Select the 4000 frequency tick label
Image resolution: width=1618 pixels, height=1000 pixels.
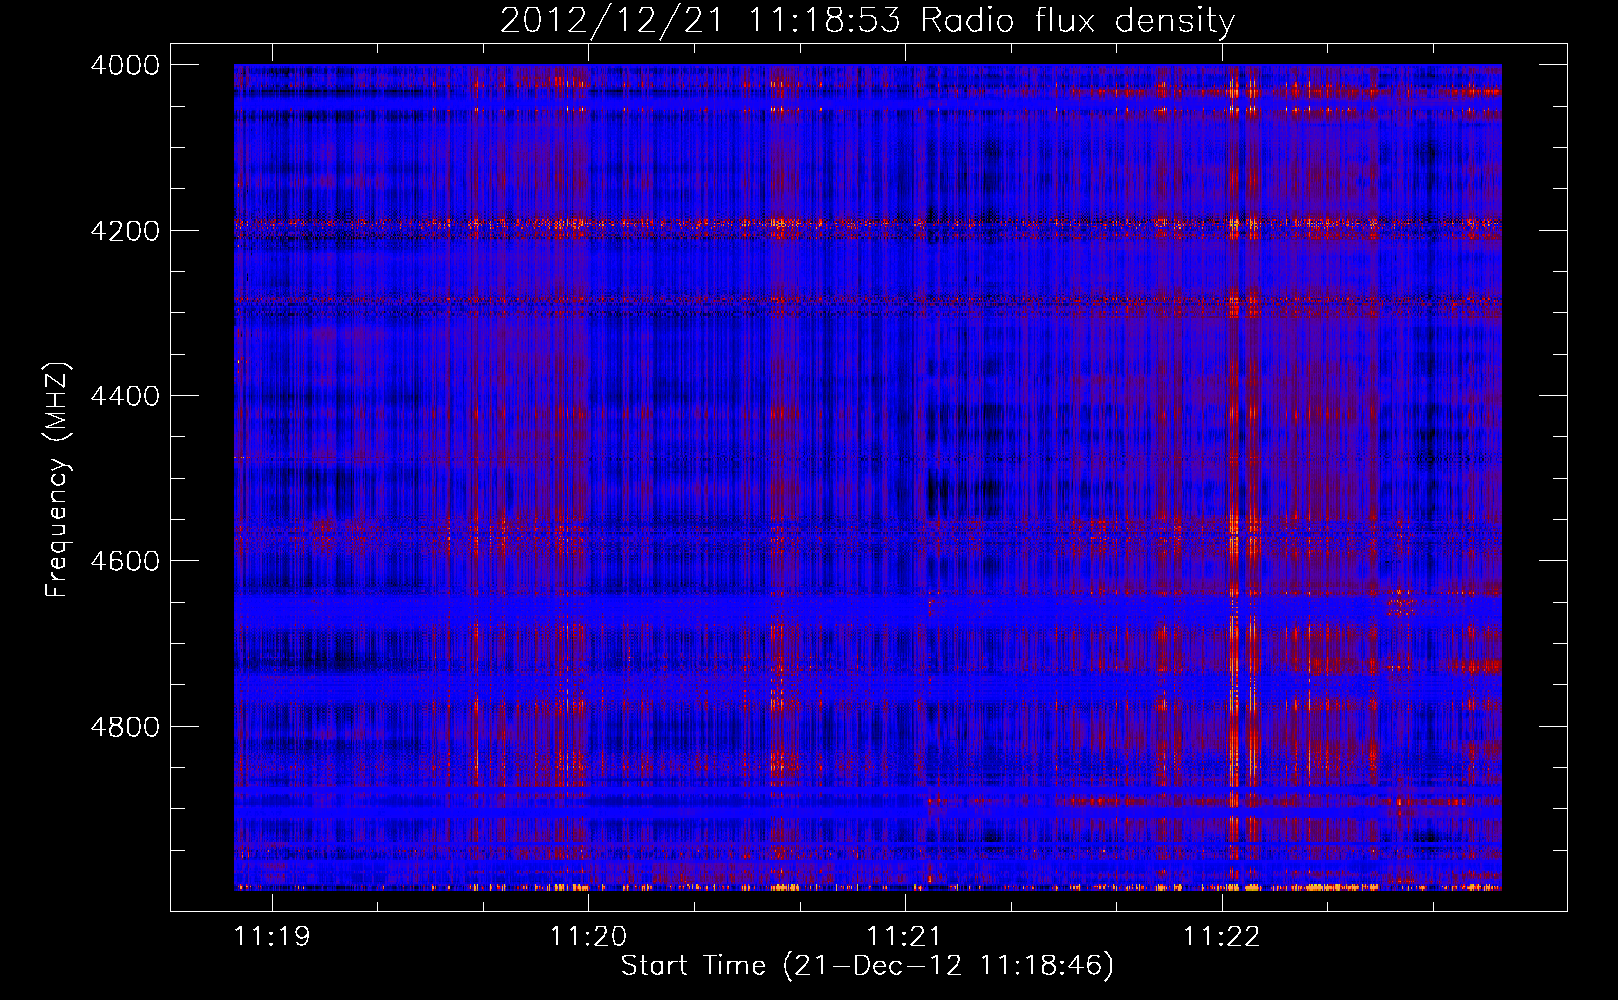125,65
